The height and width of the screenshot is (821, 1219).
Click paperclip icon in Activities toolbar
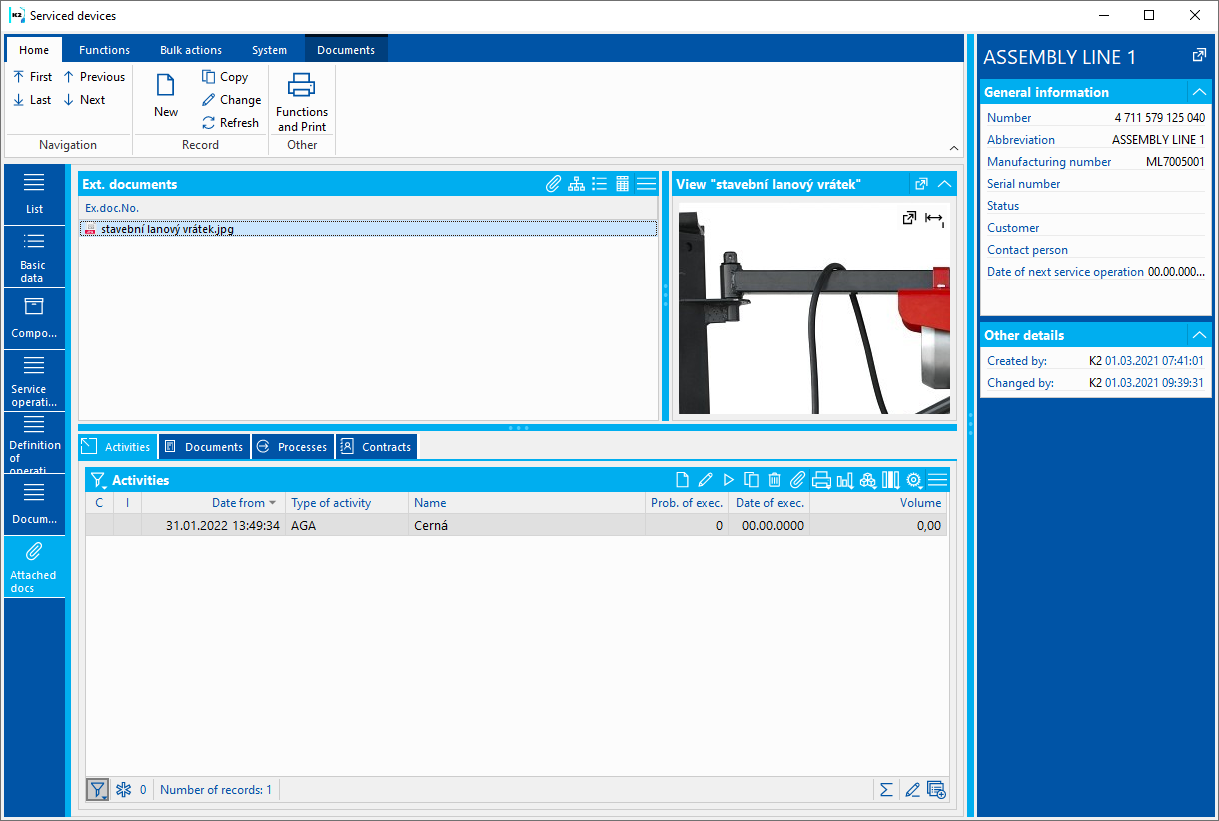tap(797, 480)
